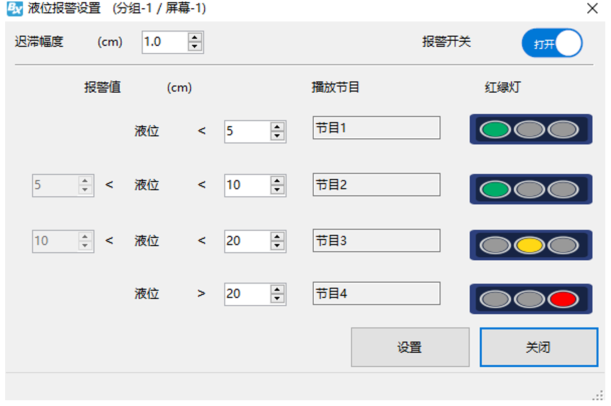Click the app icon in title bar
Screen dimensions: 611x406
[x=15, y=11]
